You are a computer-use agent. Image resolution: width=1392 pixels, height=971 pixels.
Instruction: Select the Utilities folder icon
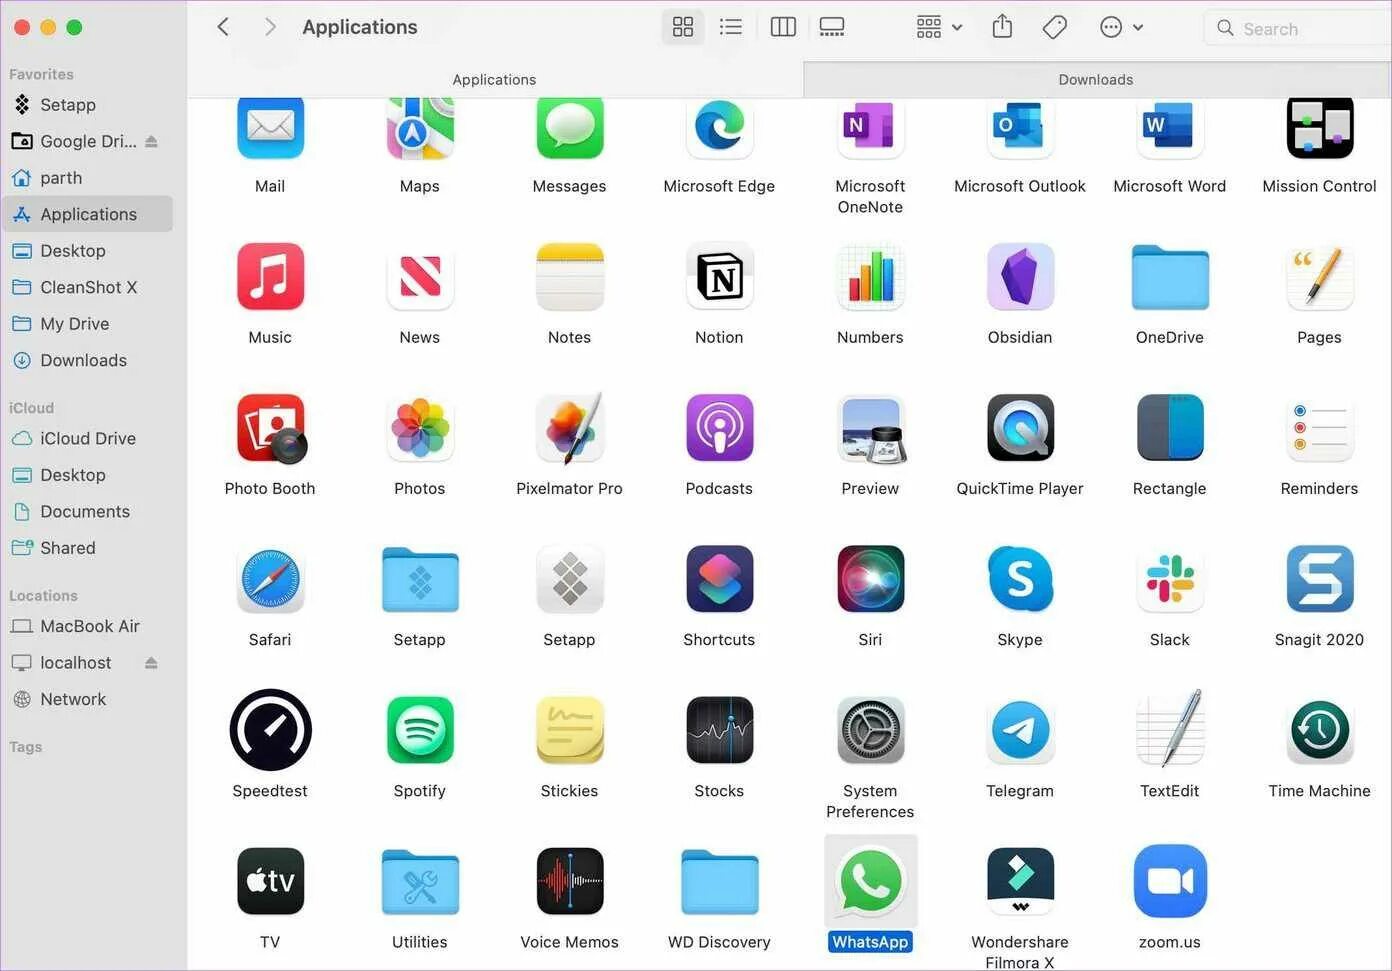point(420,881)
